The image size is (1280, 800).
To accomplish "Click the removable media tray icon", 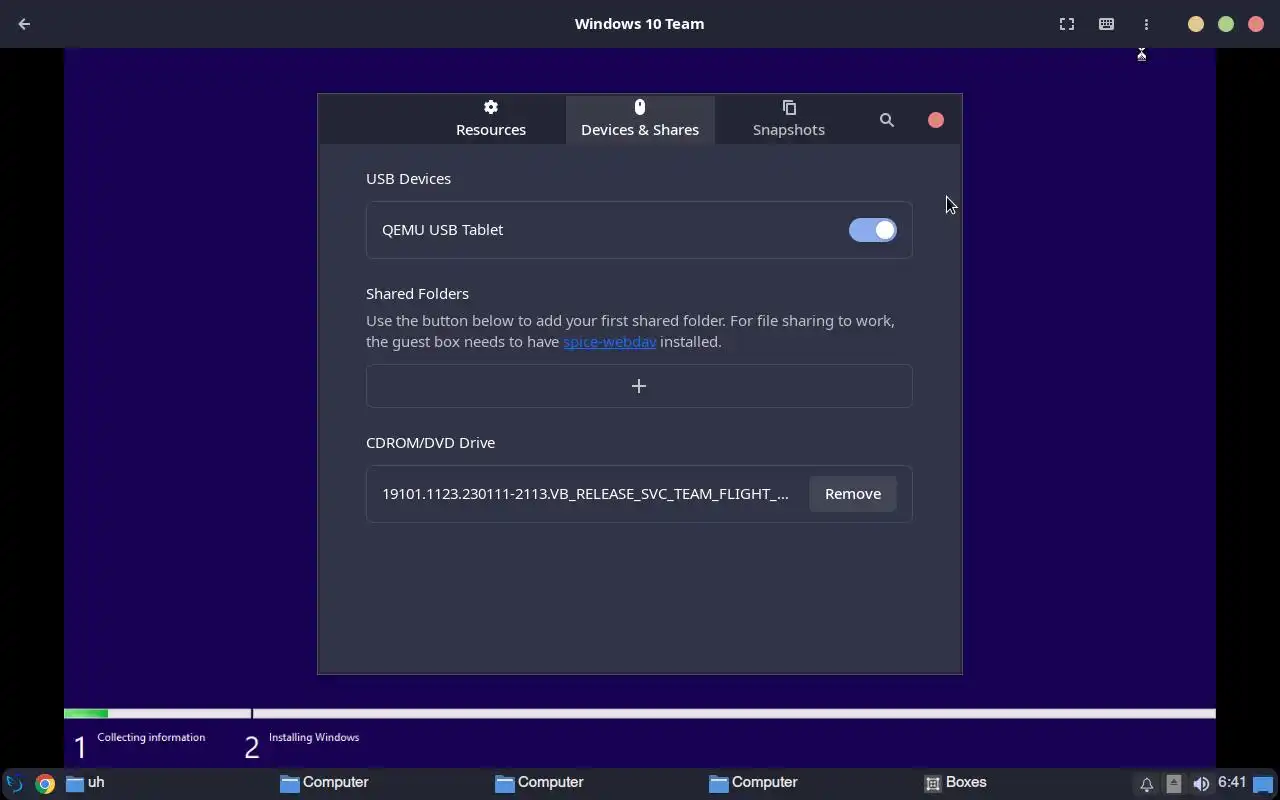I will [1174, 784].
